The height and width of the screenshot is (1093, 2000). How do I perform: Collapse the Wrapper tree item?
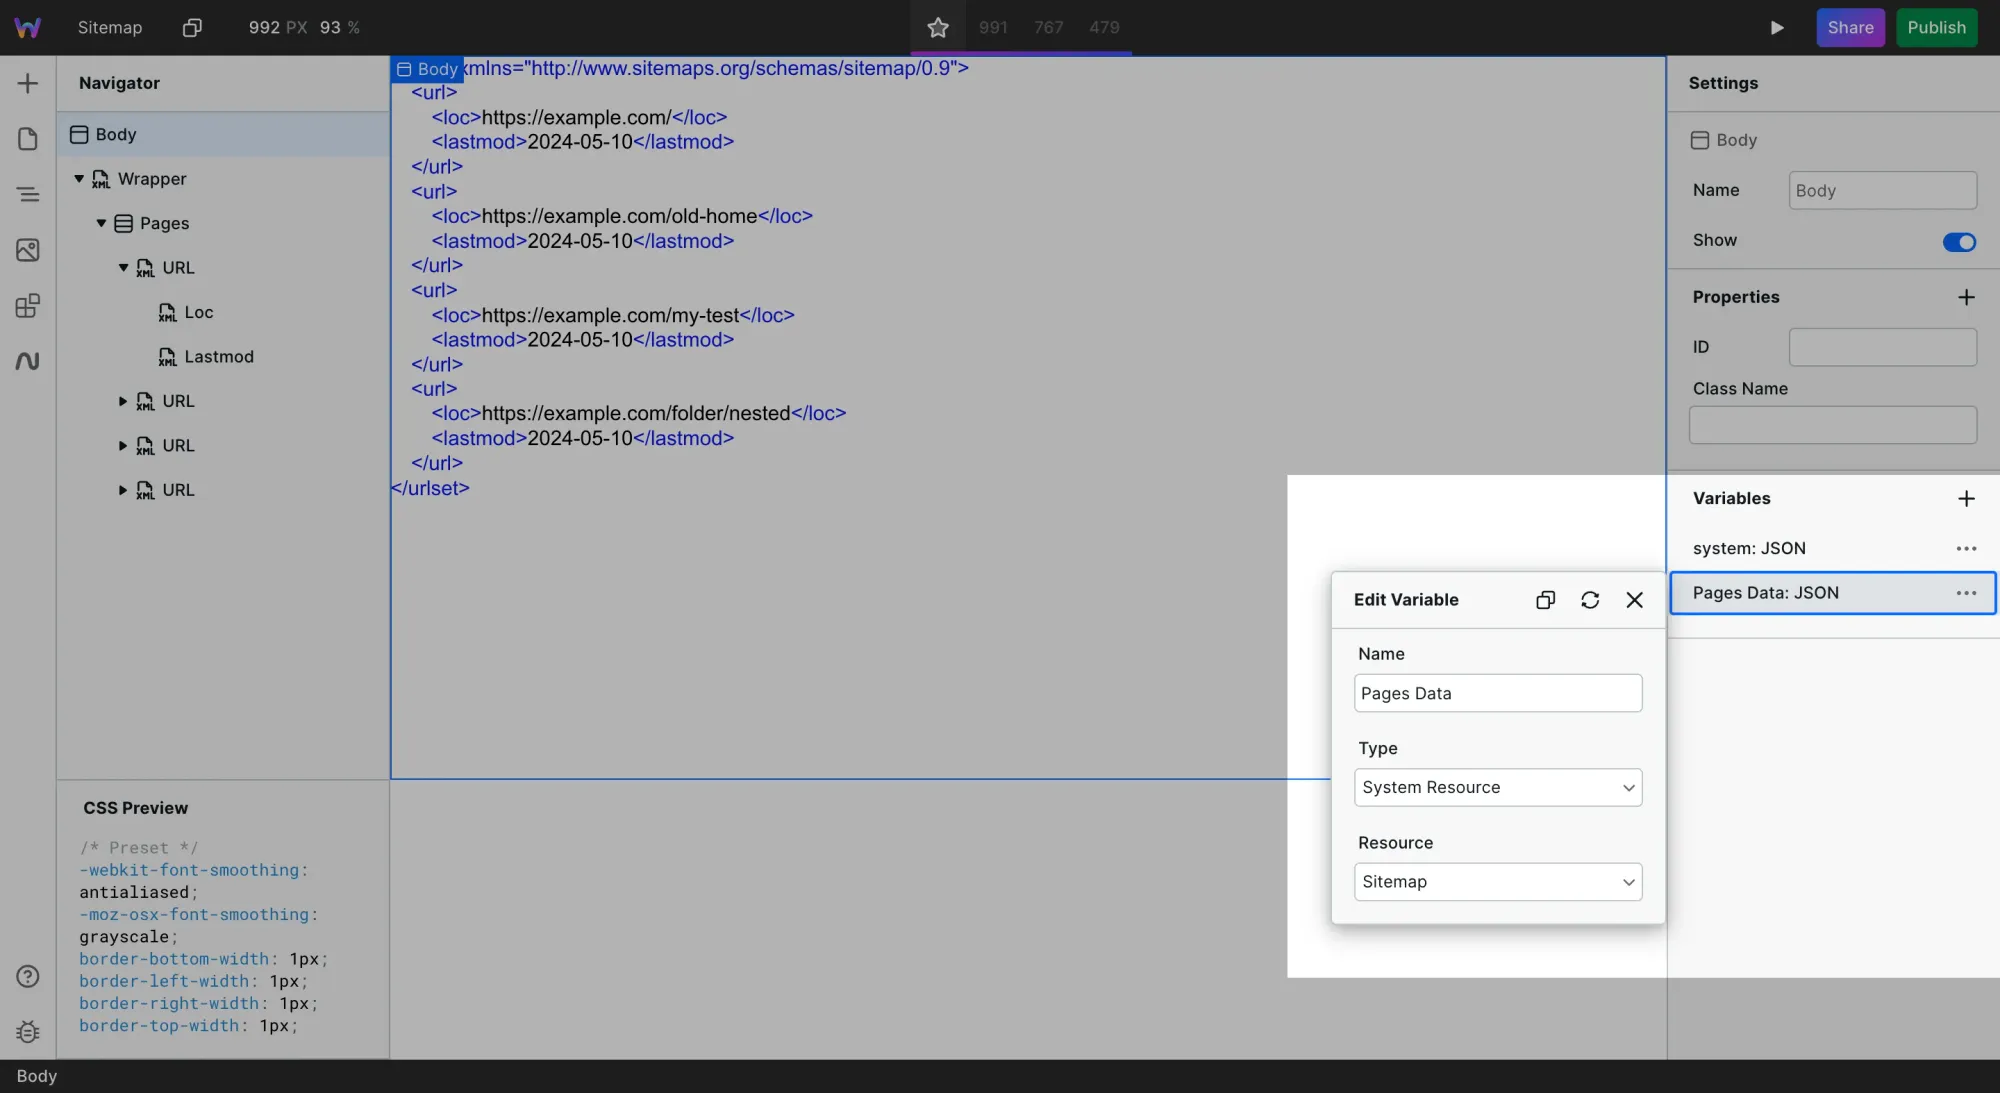[78, 179]
